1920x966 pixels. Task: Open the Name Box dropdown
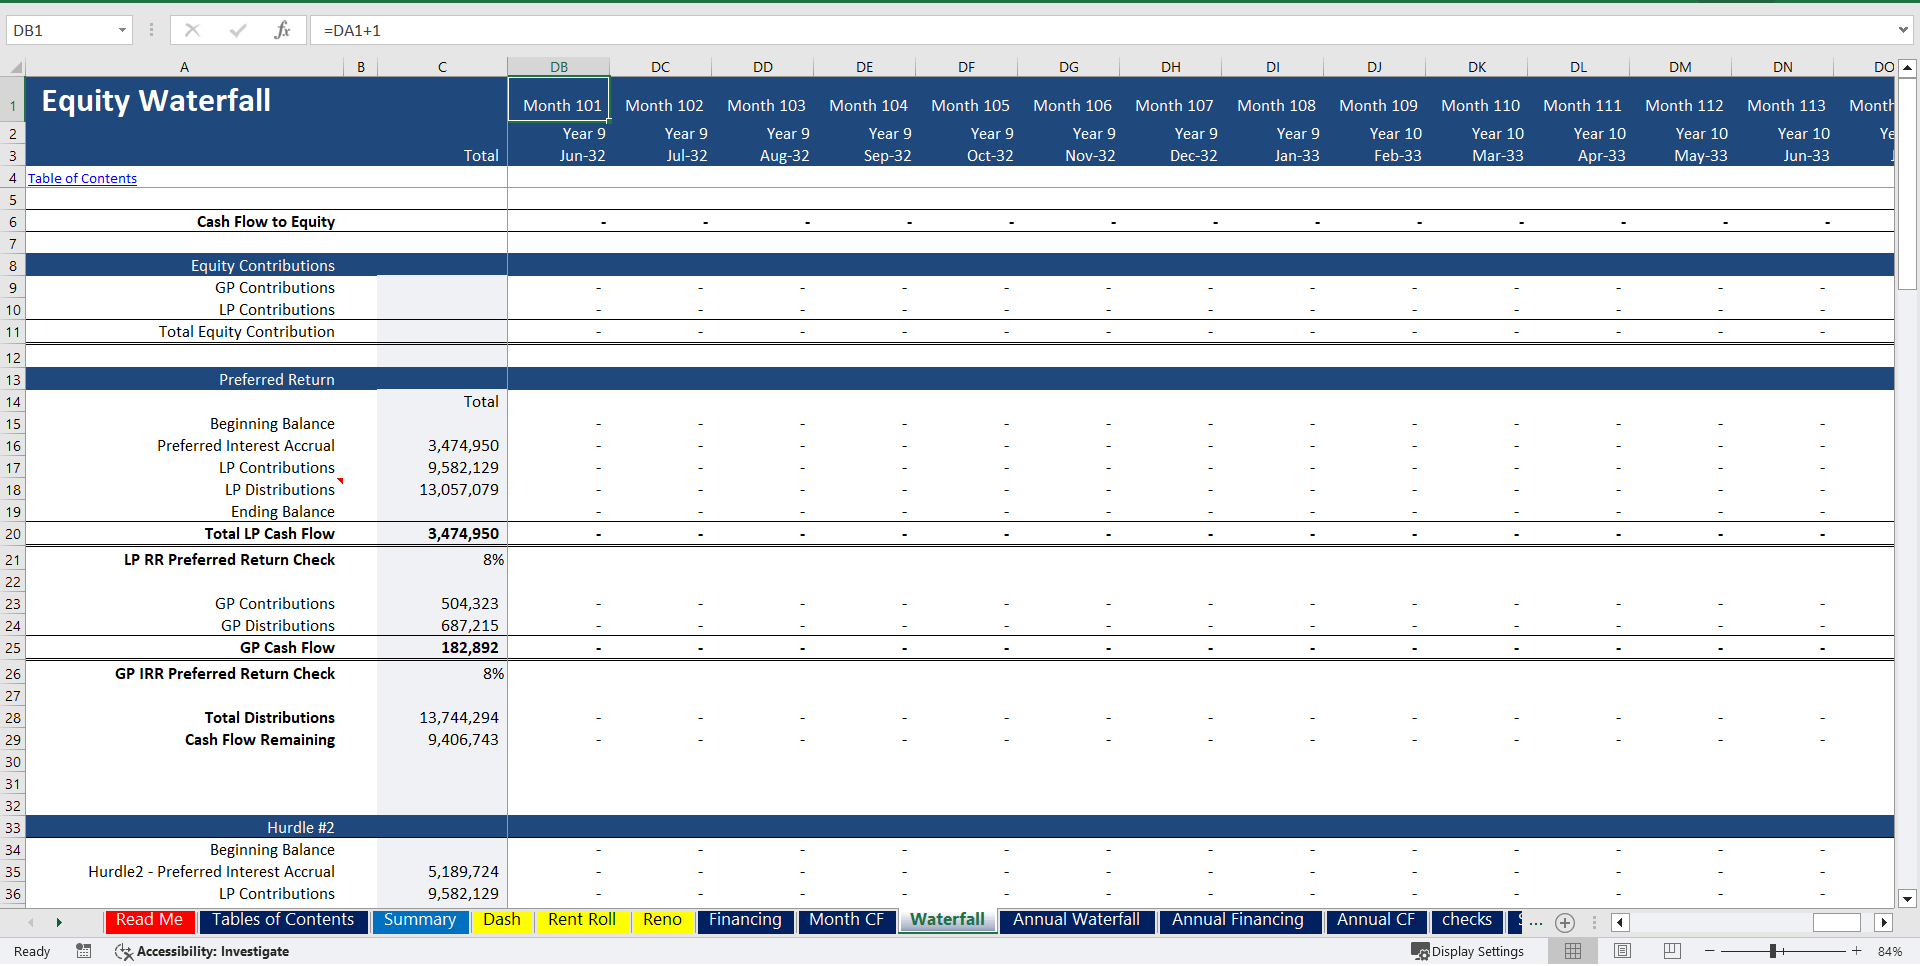124,30
